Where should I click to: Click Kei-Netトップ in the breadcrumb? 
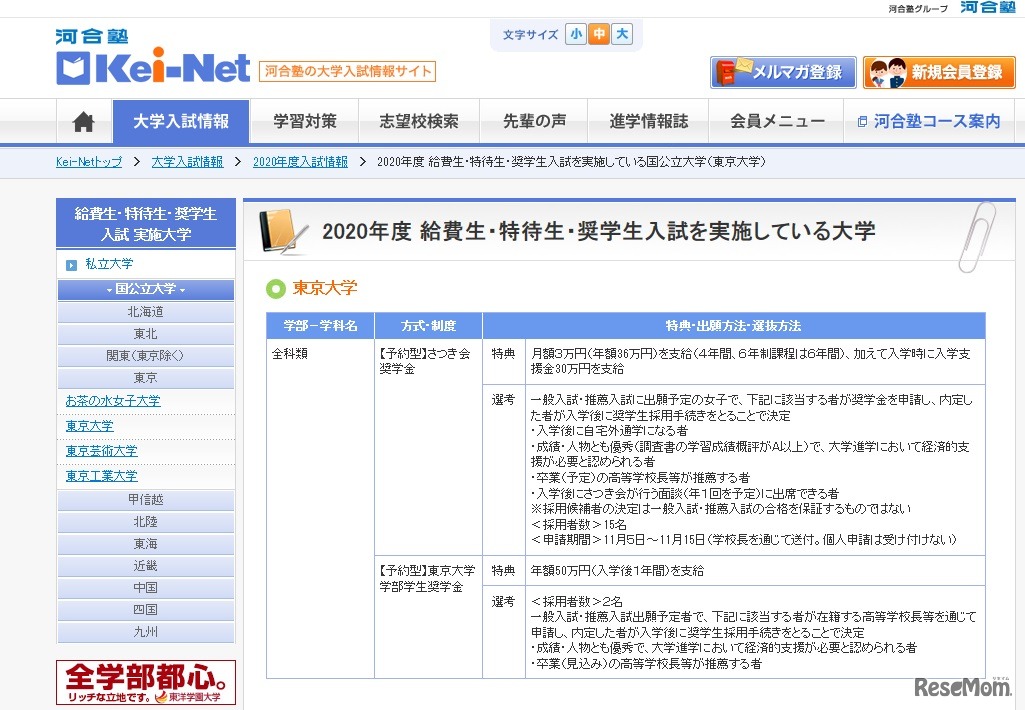click(x=88, y=161)
